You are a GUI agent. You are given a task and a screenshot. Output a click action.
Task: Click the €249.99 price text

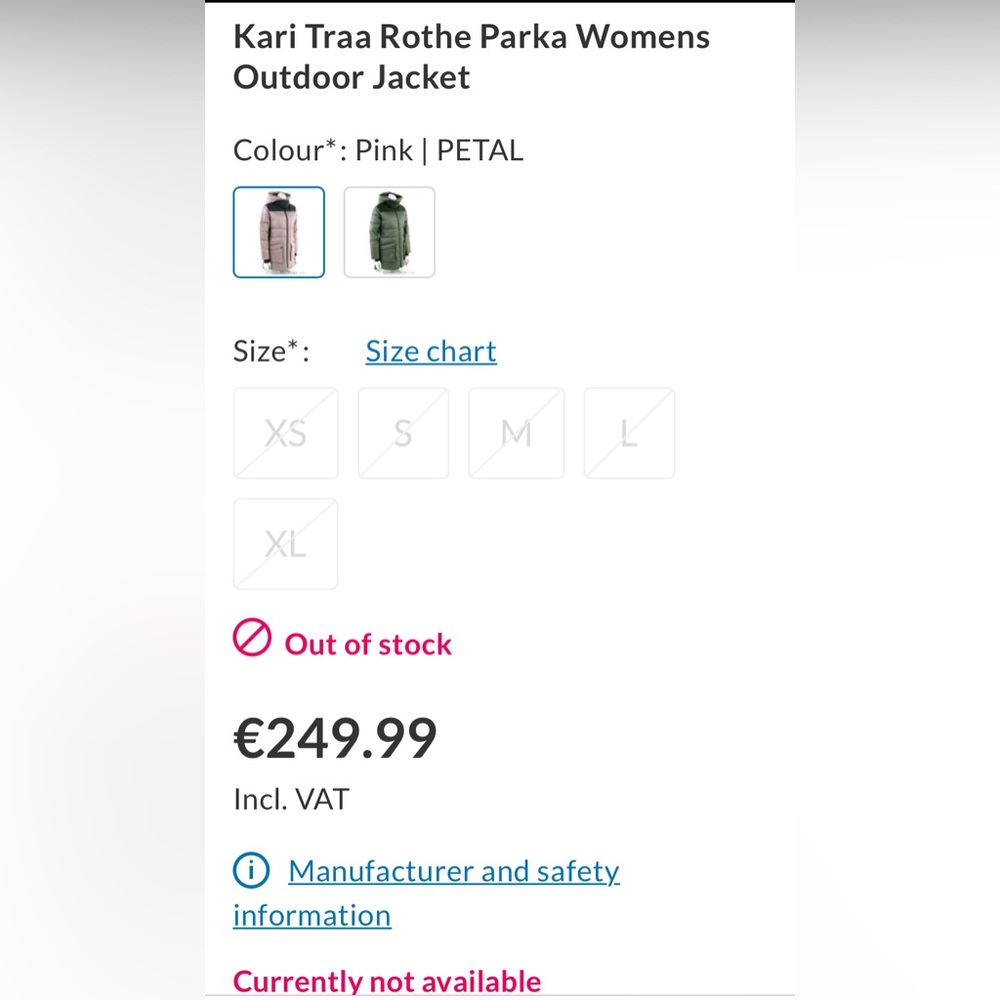(x=335, y=736)
